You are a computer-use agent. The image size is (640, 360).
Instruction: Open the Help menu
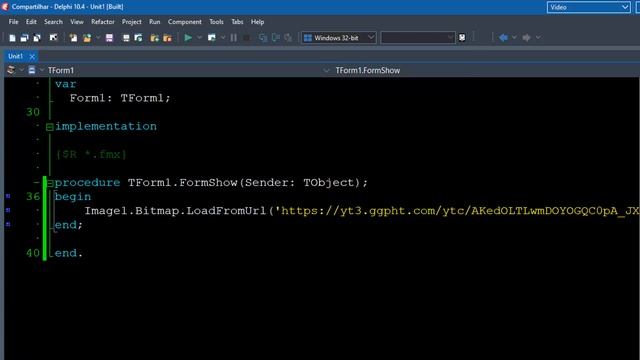[x=258, y=22]
